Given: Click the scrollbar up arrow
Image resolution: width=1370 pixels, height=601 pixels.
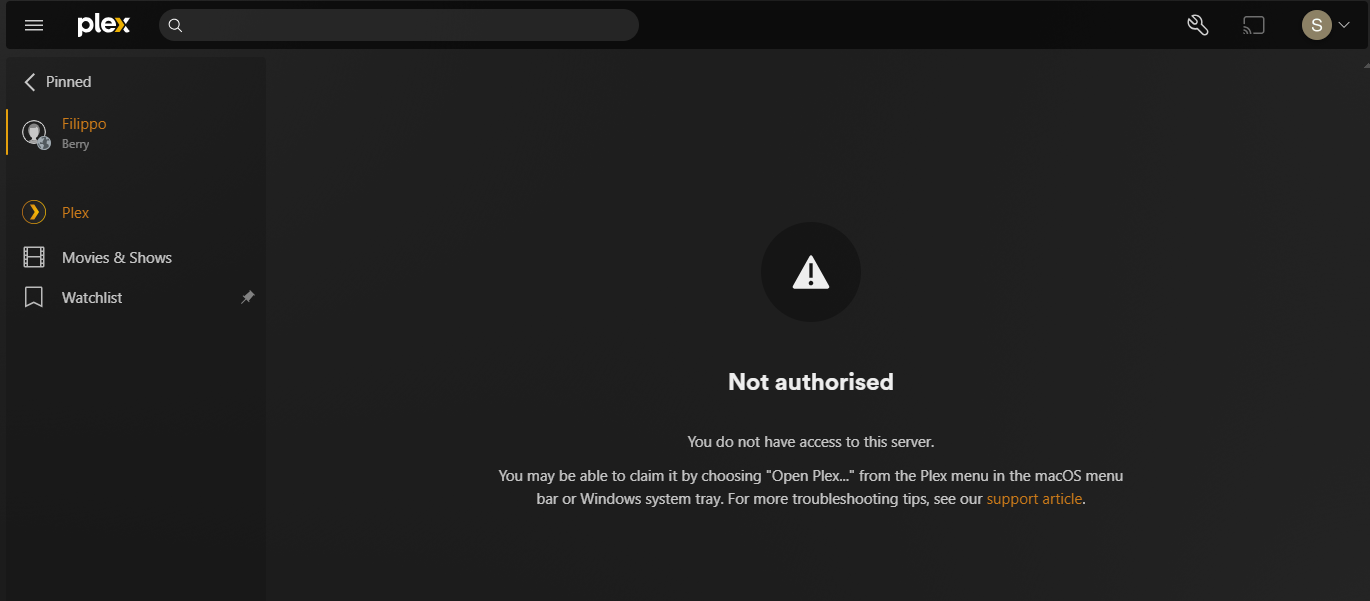Looking at the screenshot, I should (1364, 62).
